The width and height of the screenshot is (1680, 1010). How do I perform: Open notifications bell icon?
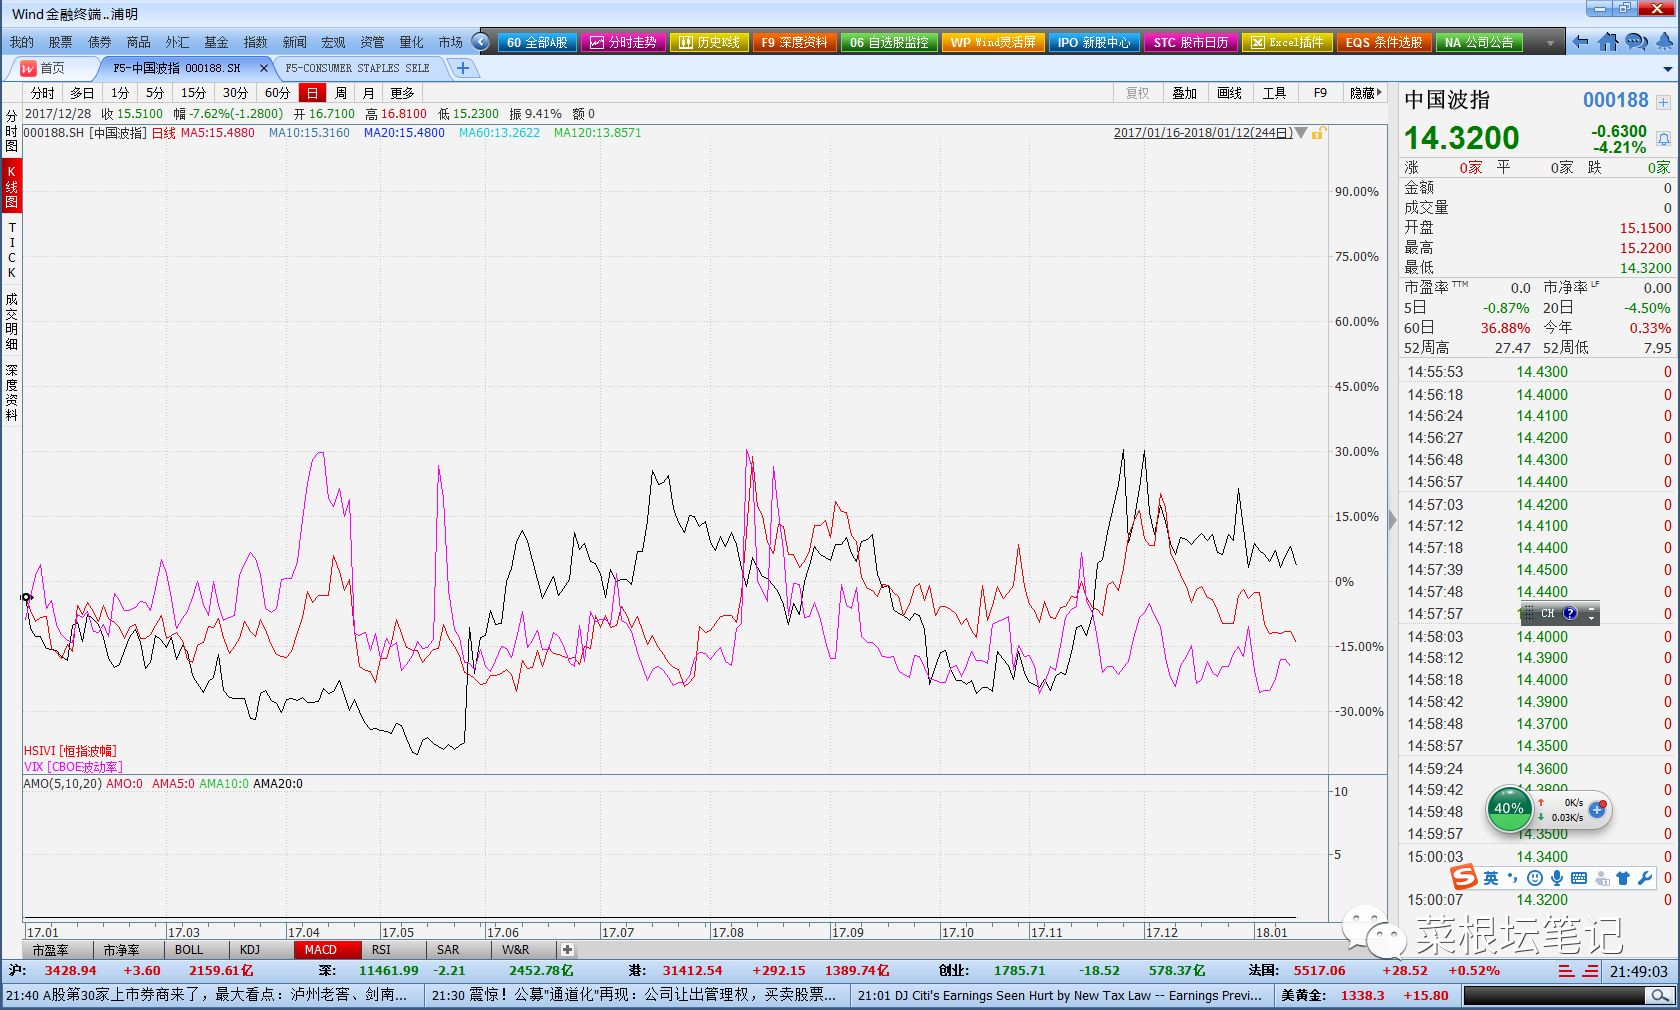tap(1664, 42)
